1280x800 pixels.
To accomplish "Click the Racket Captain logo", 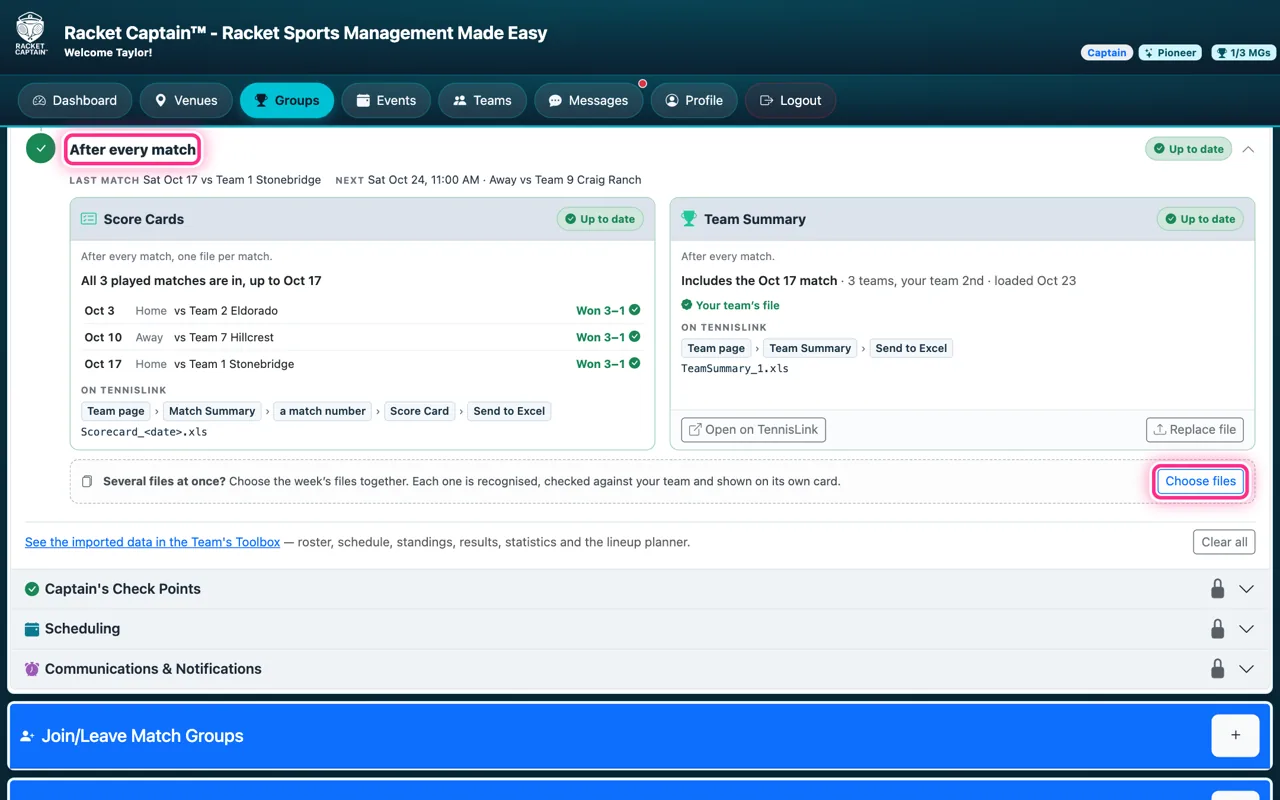I will 31,34.
